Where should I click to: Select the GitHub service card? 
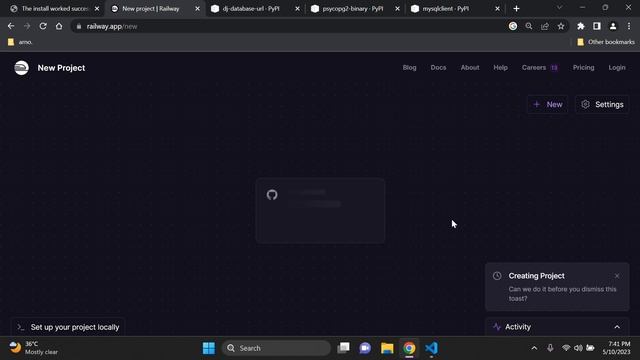[320, 211]
